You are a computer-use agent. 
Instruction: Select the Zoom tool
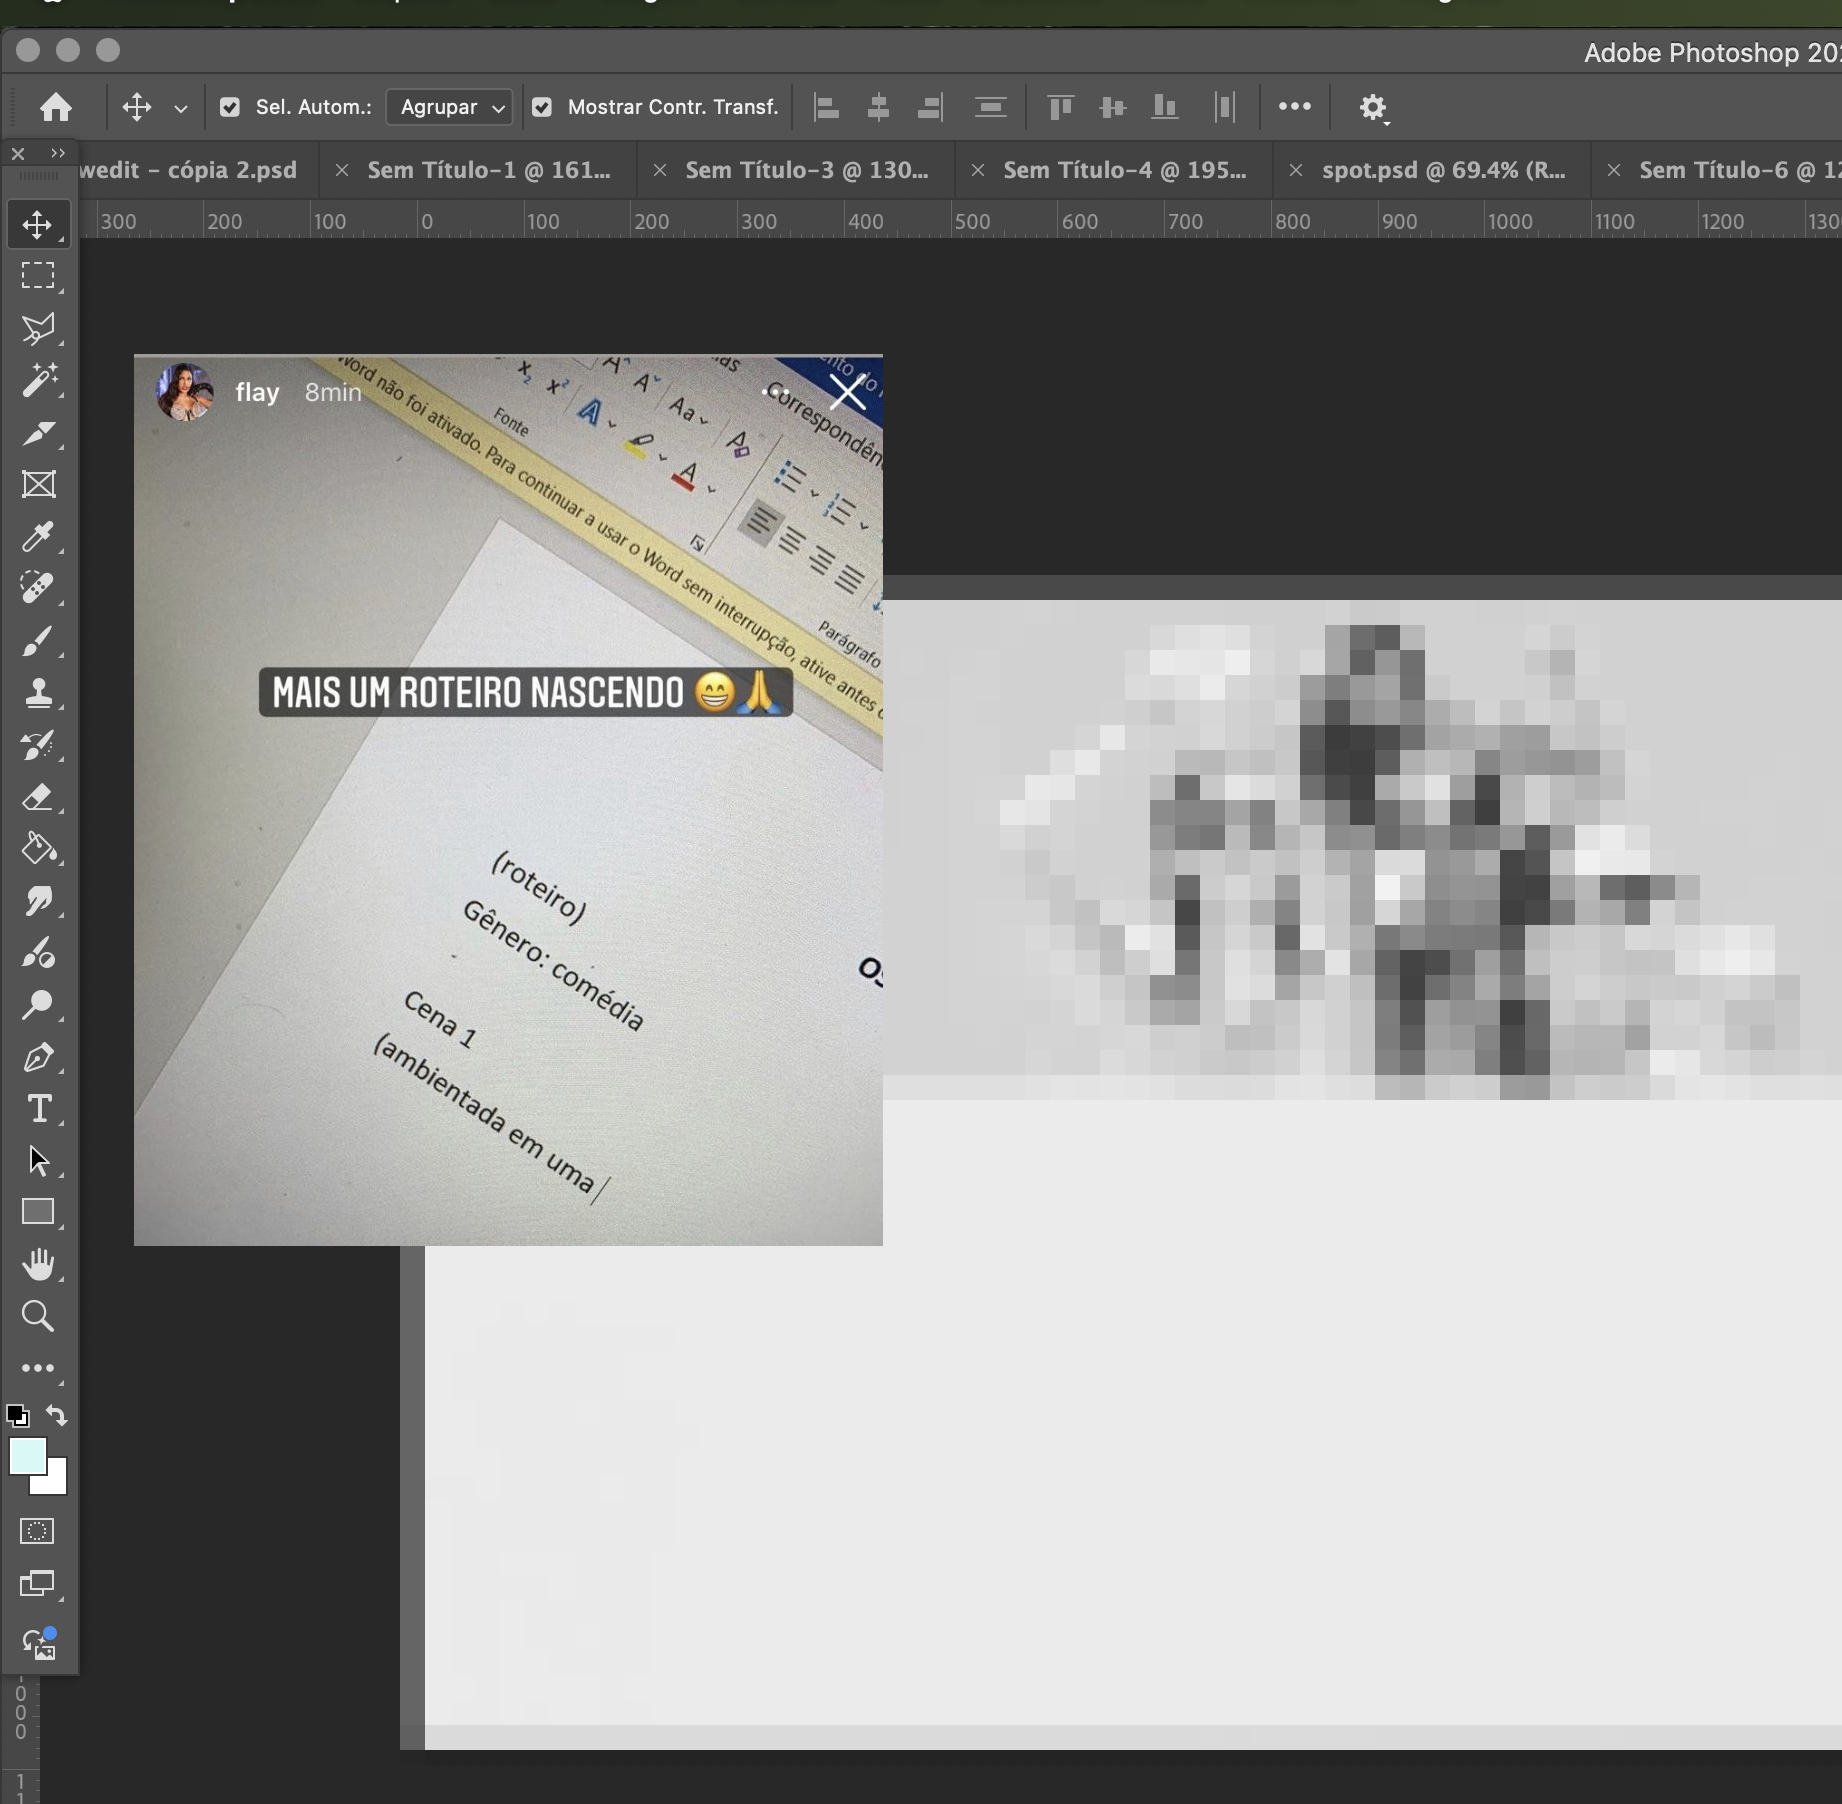click(x=38, y=1316)
